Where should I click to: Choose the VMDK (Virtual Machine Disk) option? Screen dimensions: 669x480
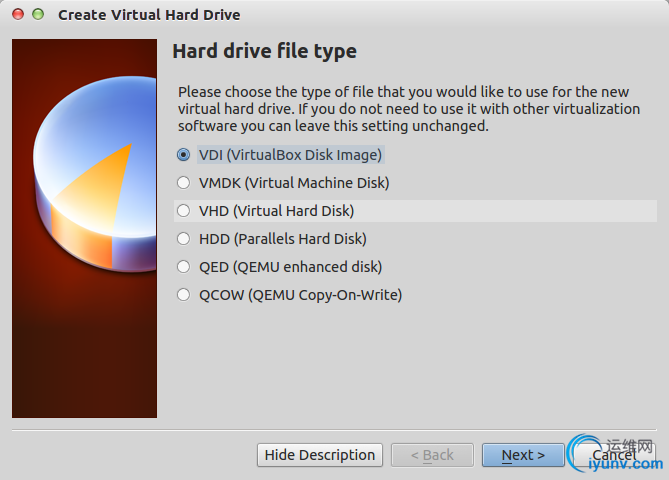(x=183, y=183)
